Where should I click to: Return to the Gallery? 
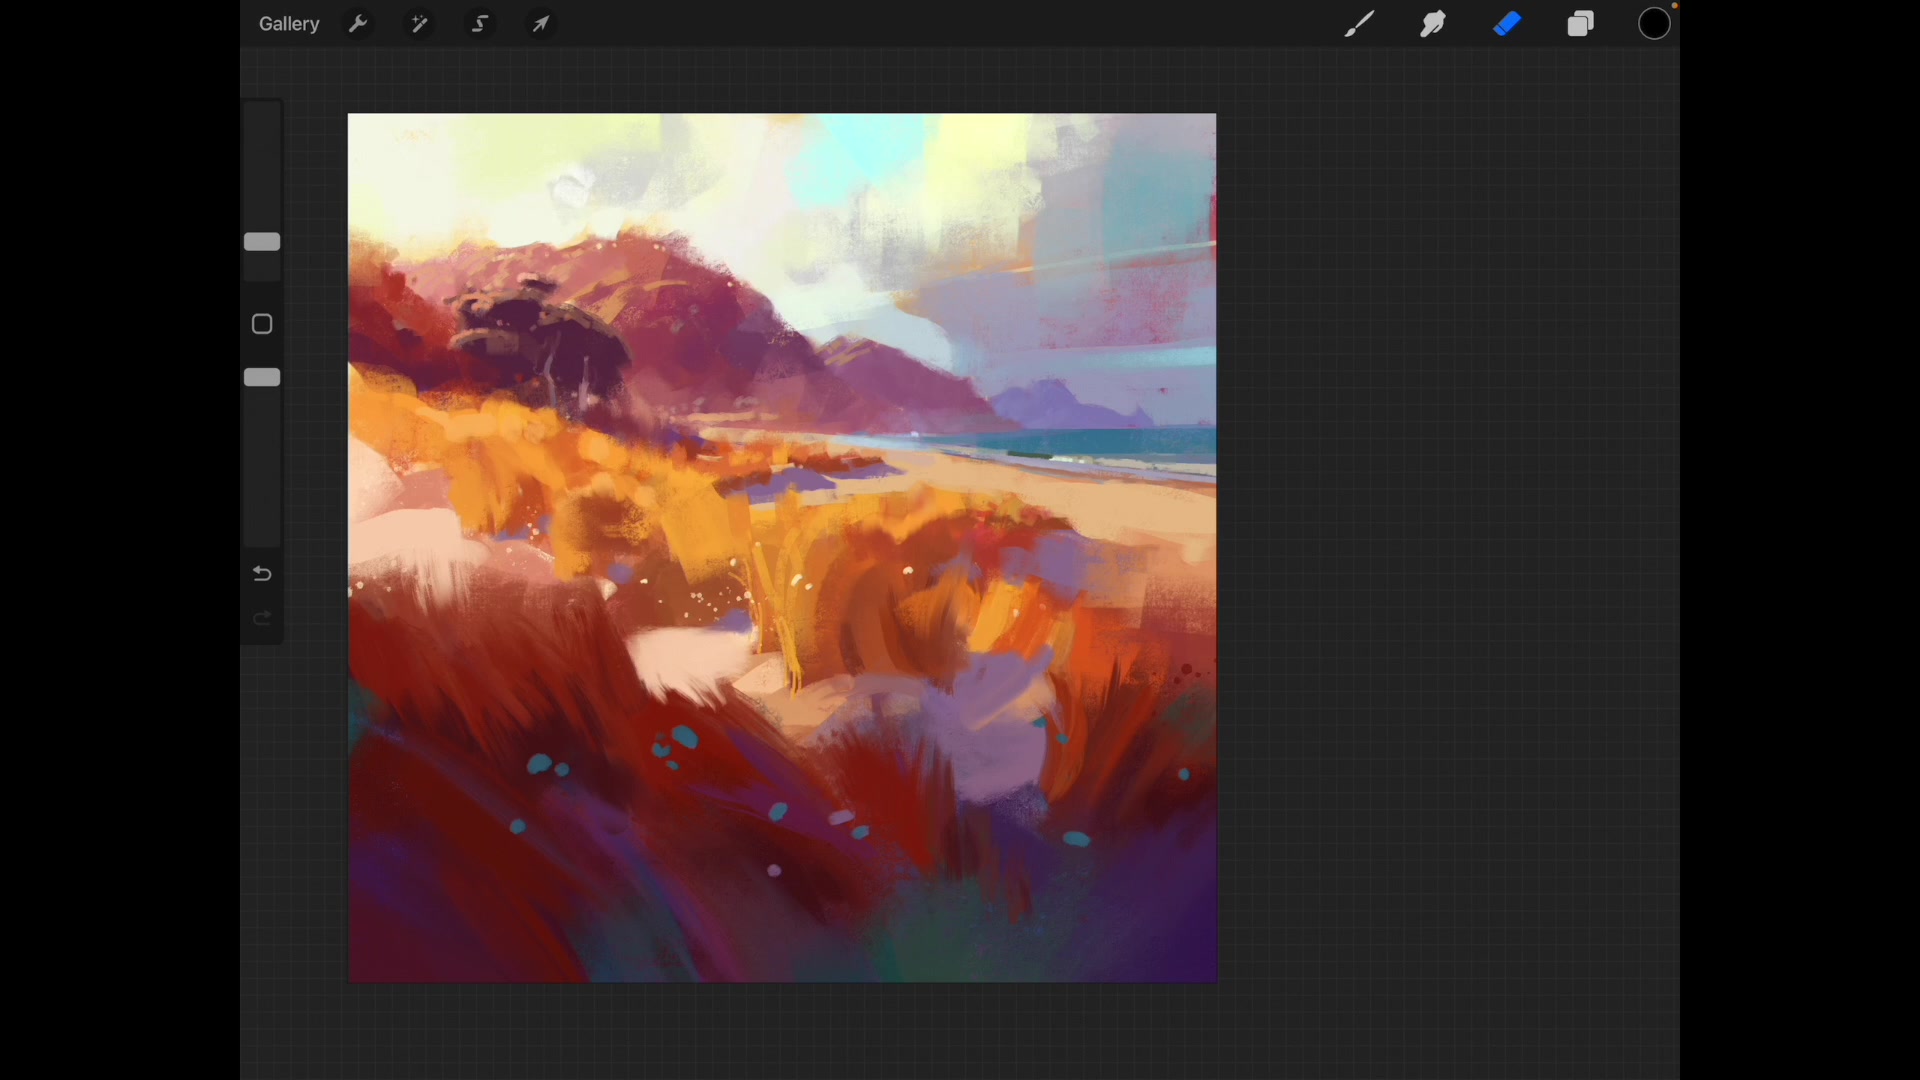click(289, 24)
